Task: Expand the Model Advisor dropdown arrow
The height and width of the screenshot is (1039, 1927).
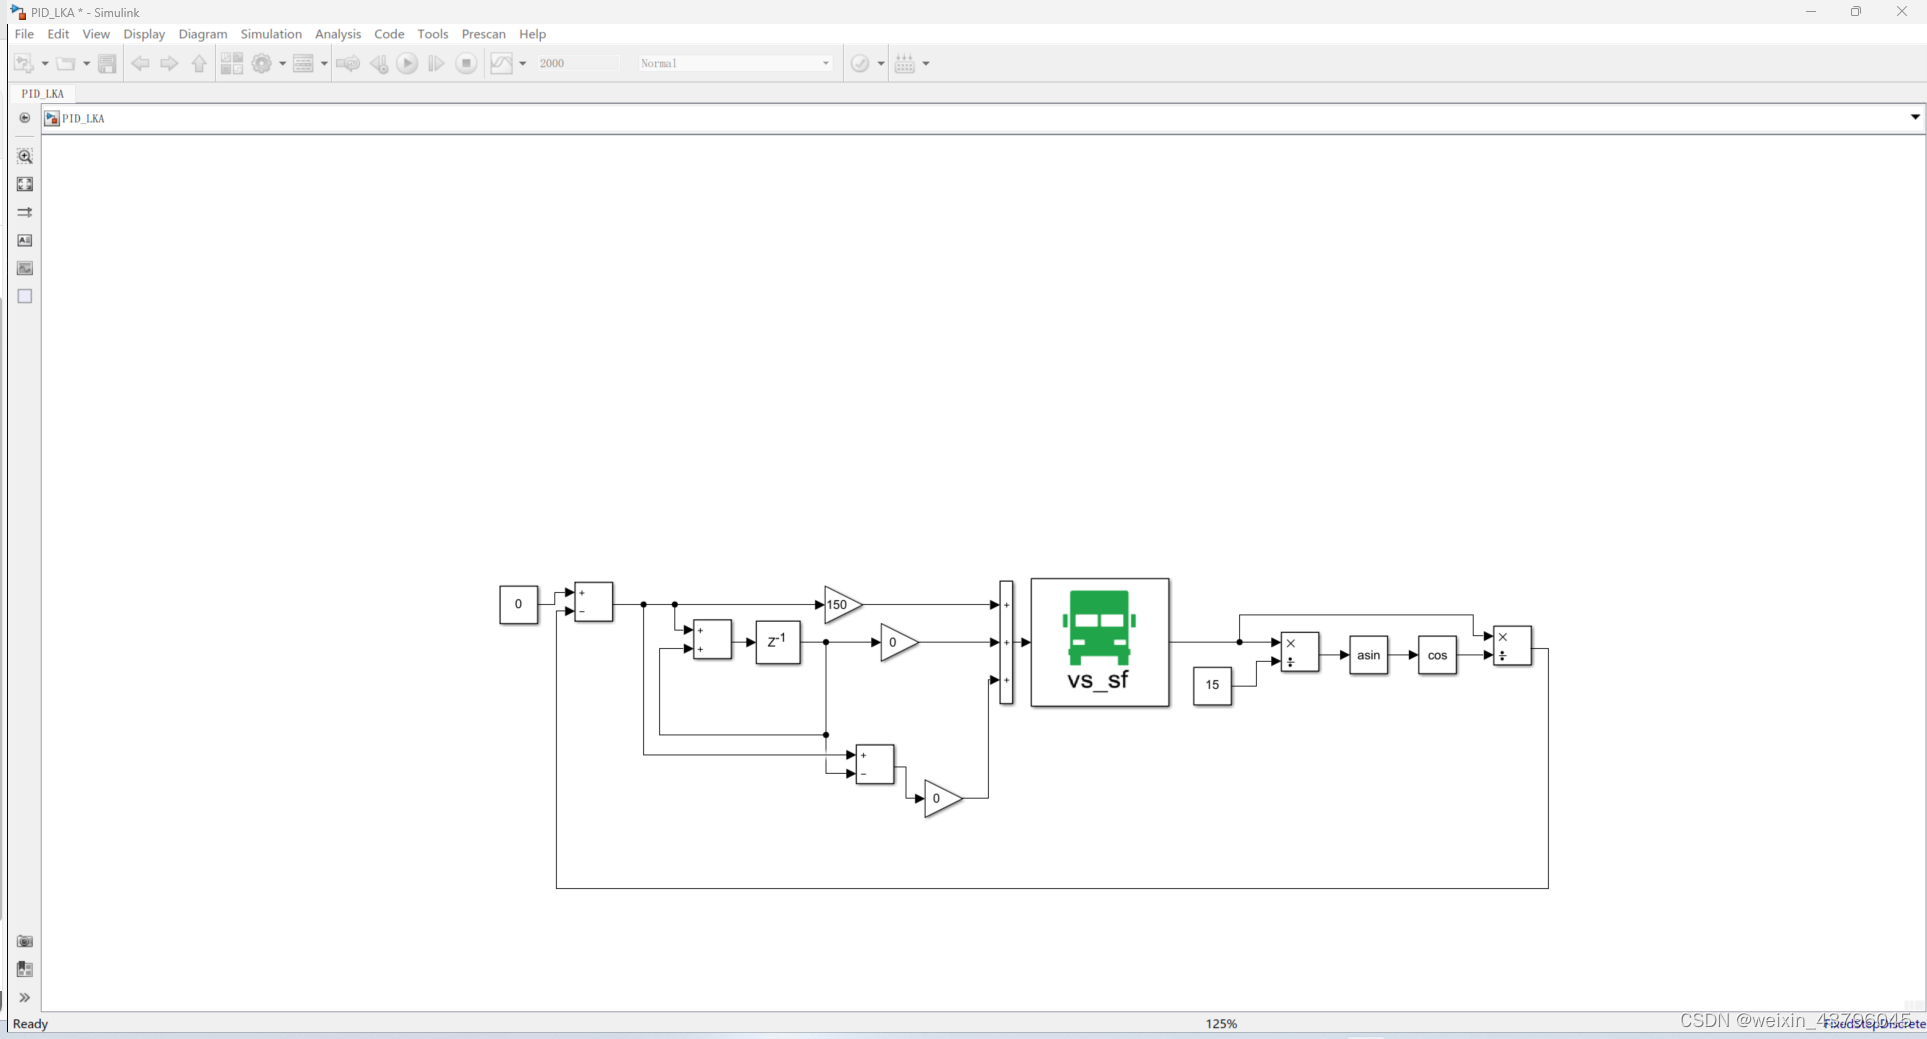Action: [x=881, y=64]
